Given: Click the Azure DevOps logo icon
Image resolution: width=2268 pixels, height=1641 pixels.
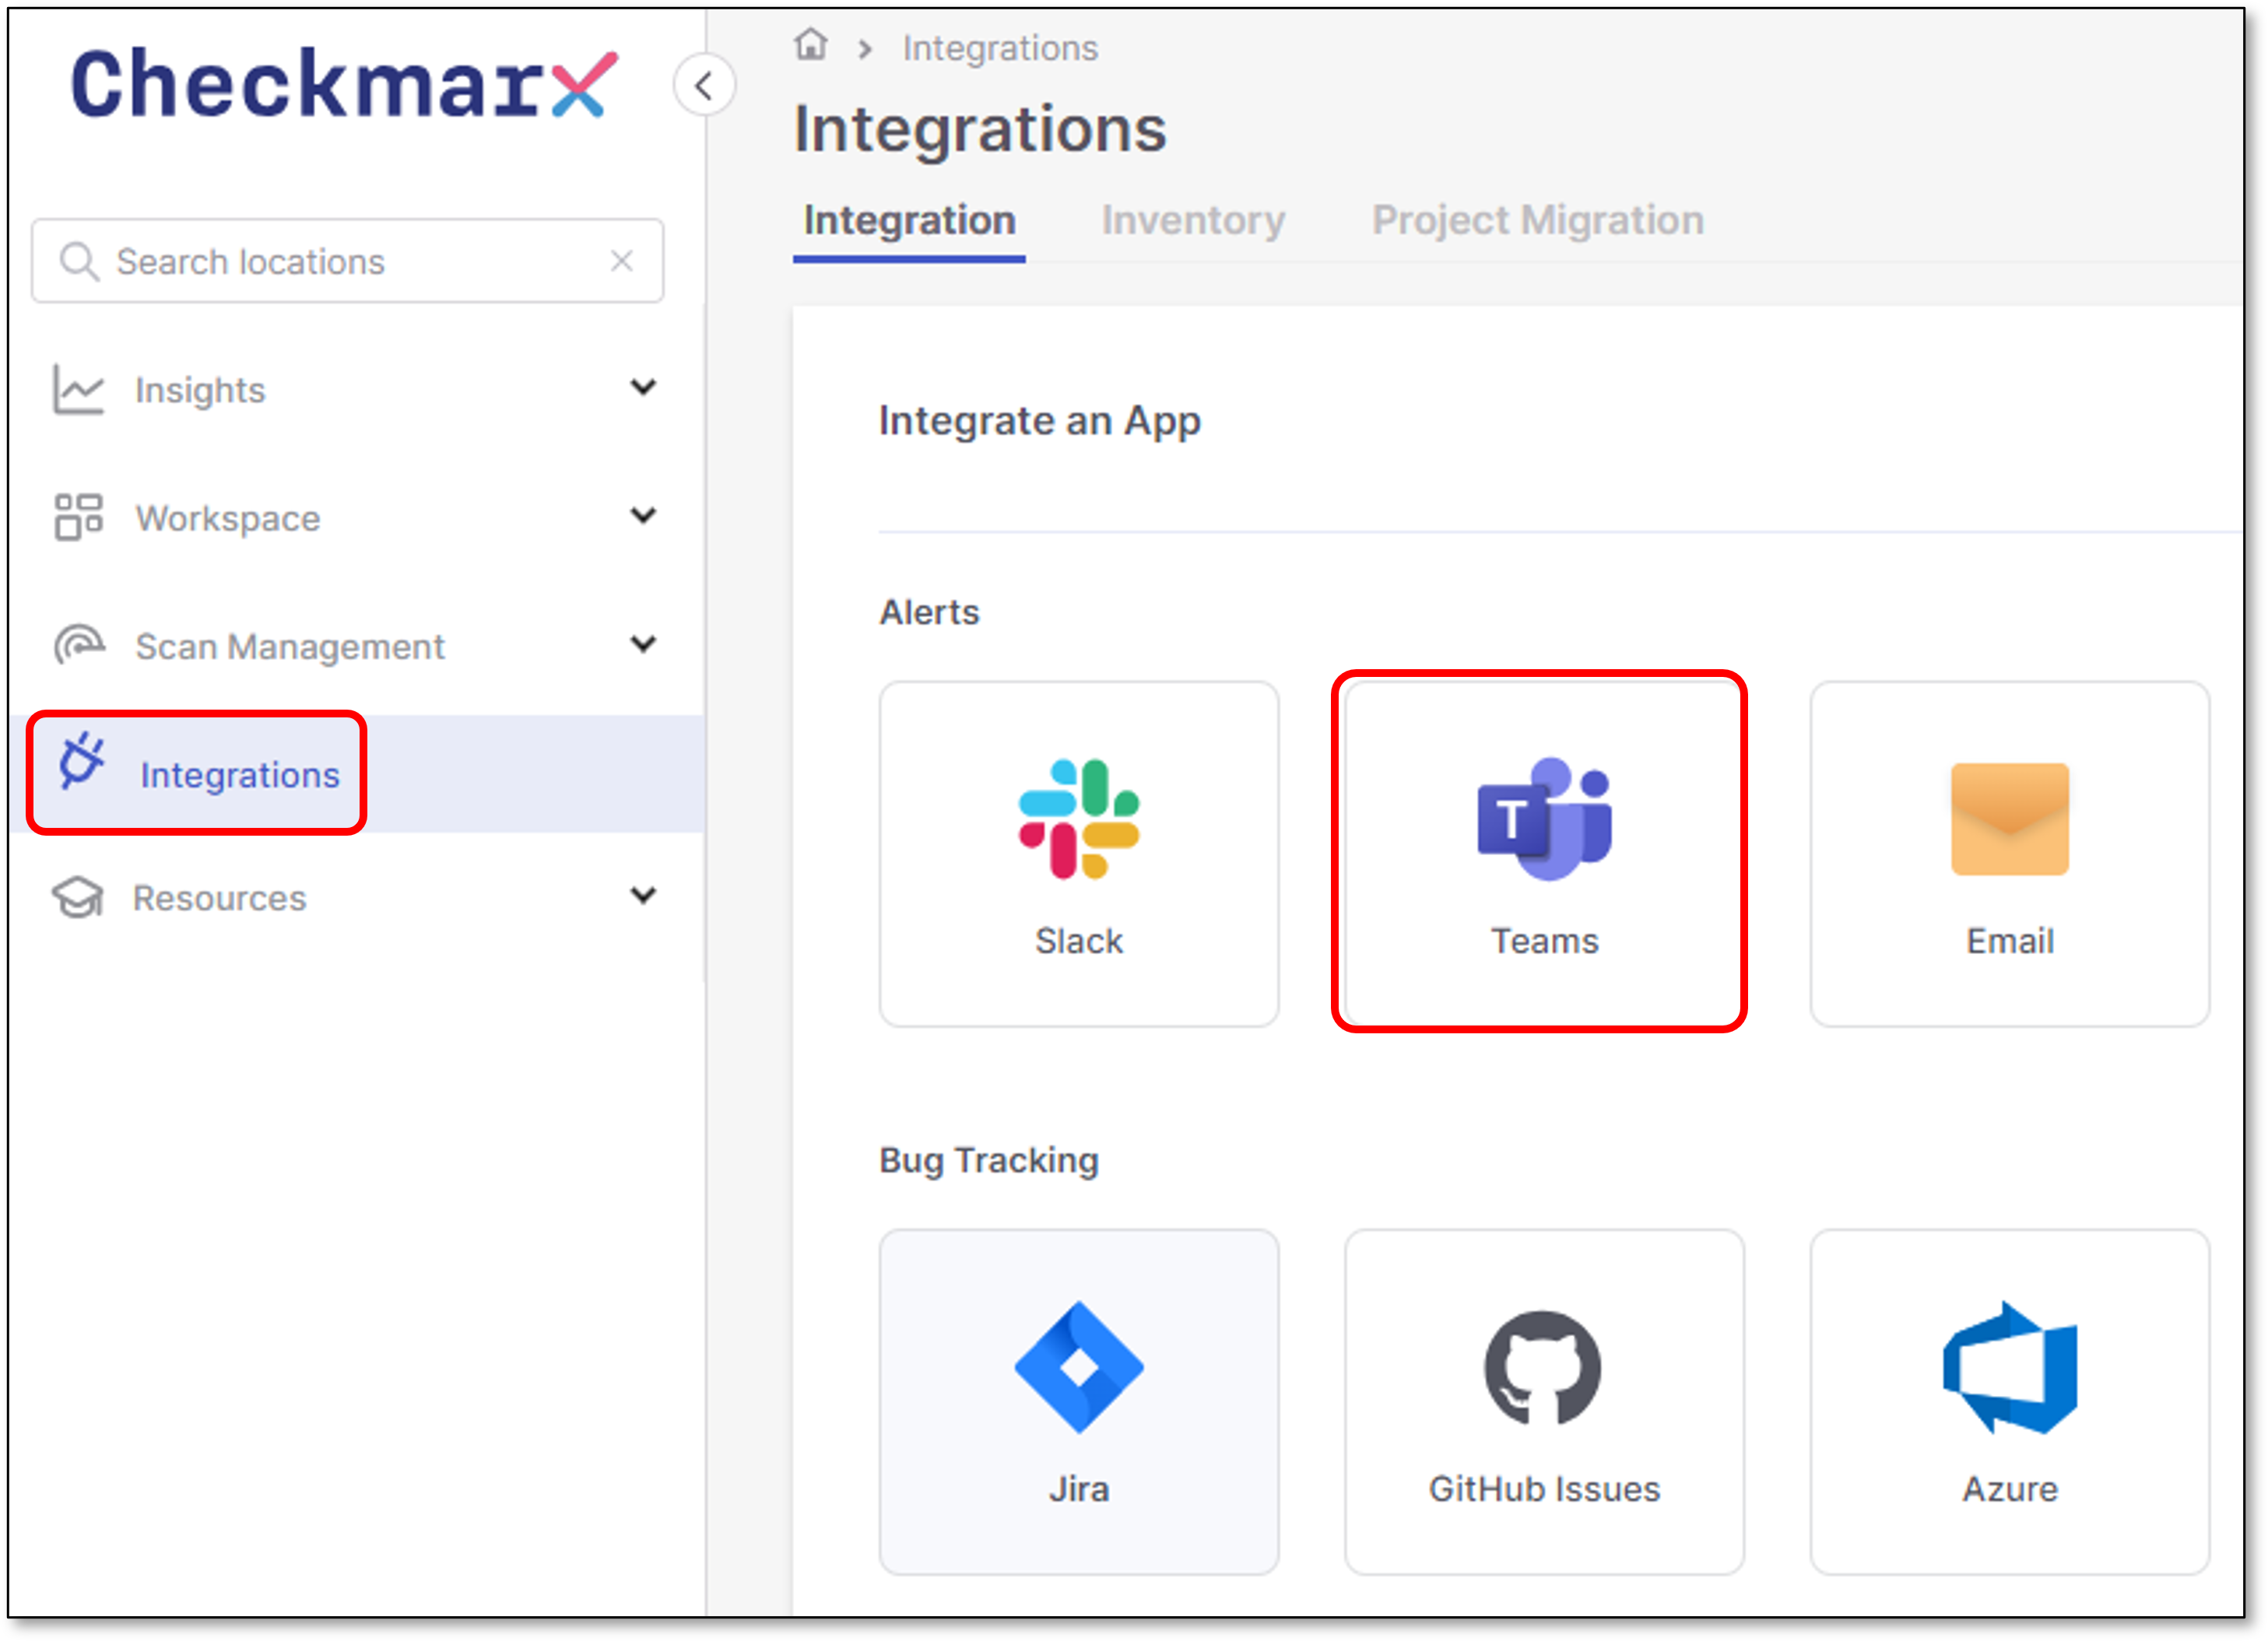Looking at the screenshot, I should pyautogui.click(x=2010, y=1367).
